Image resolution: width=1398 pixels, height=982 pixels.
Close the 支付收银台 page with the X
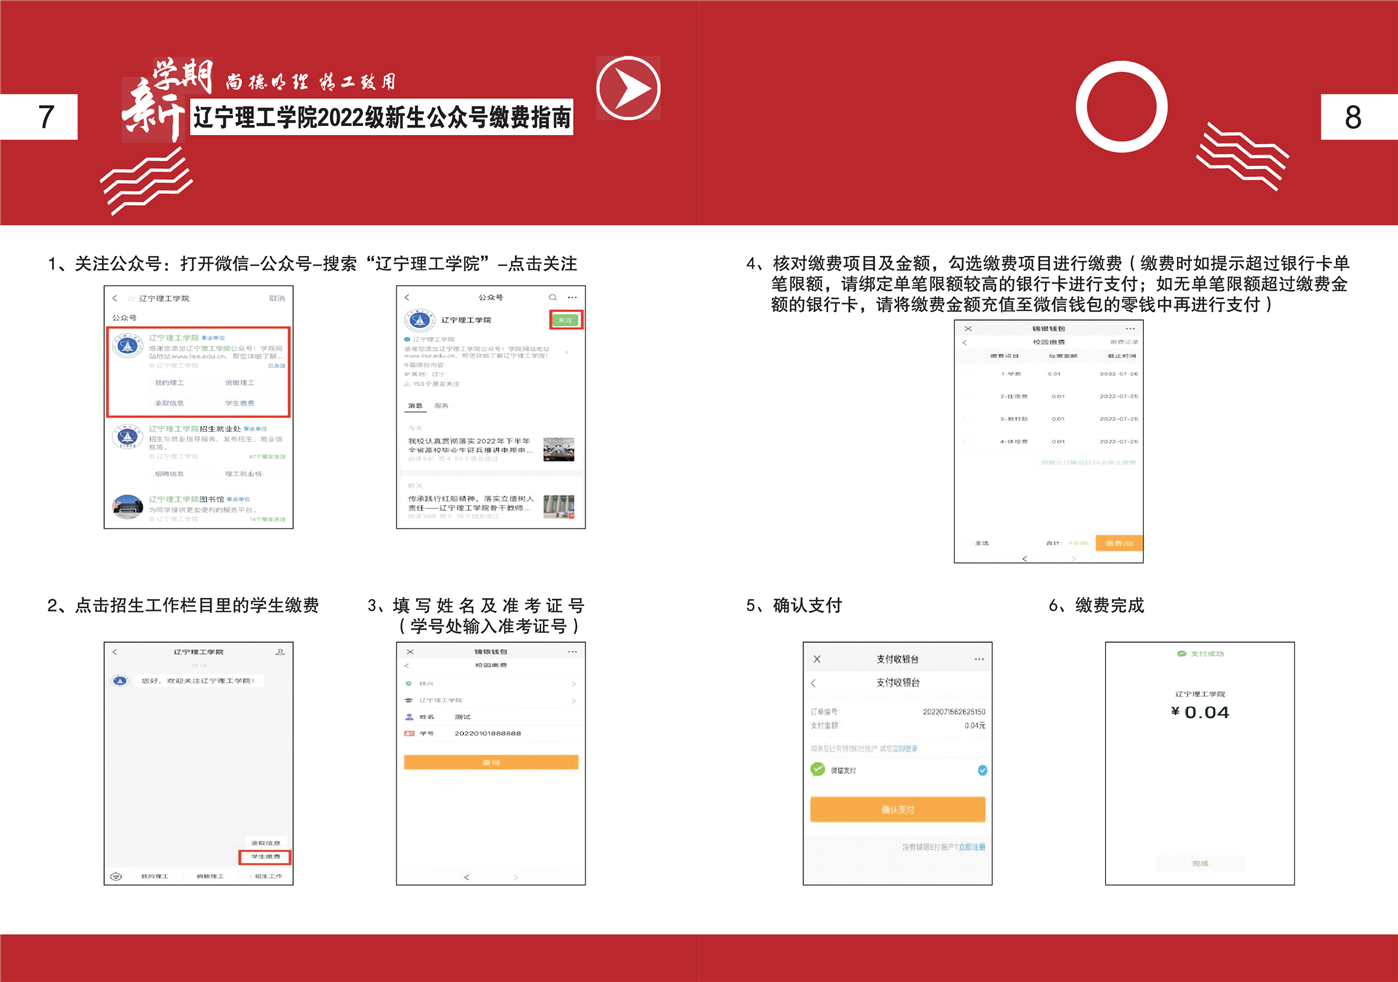(817, 659)
